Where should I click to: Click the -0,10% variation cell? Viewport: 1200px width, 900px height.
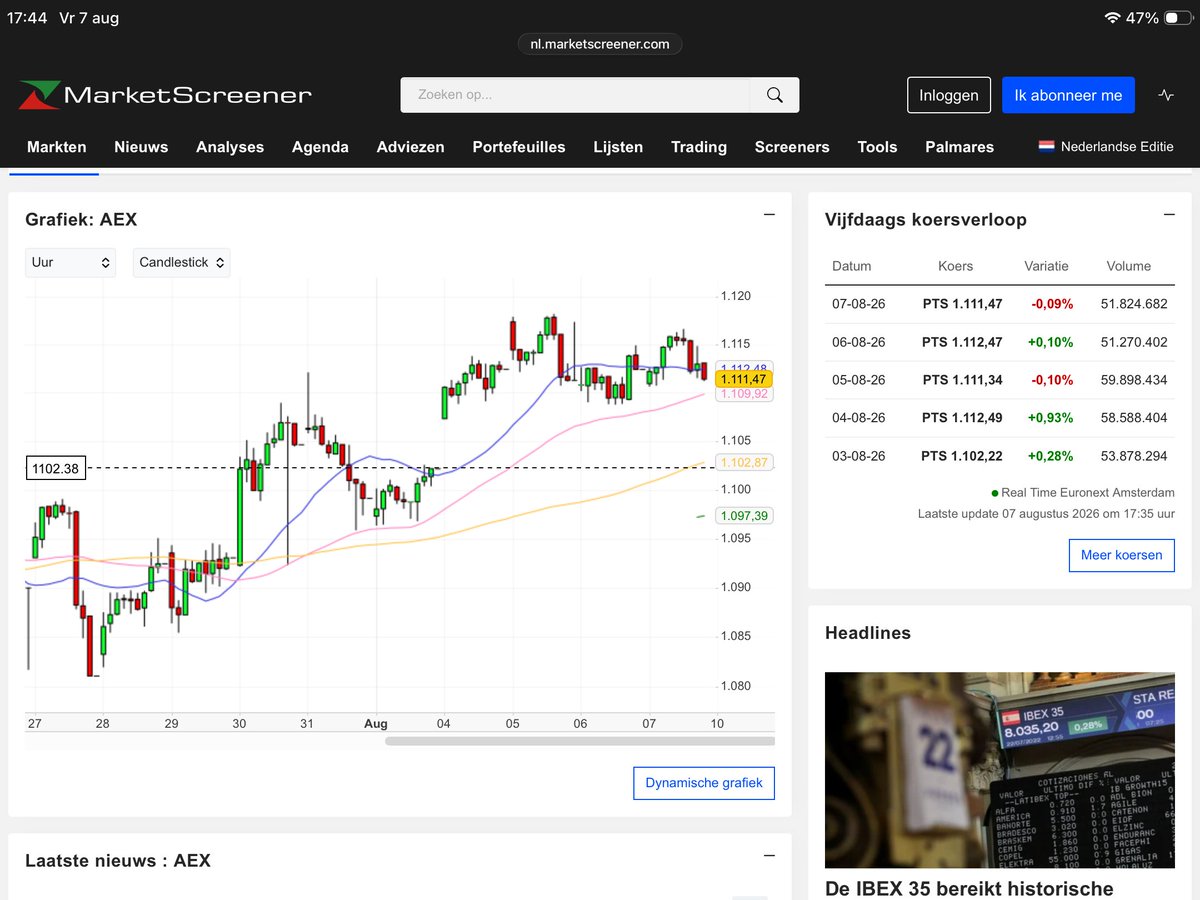point(1050,380)
